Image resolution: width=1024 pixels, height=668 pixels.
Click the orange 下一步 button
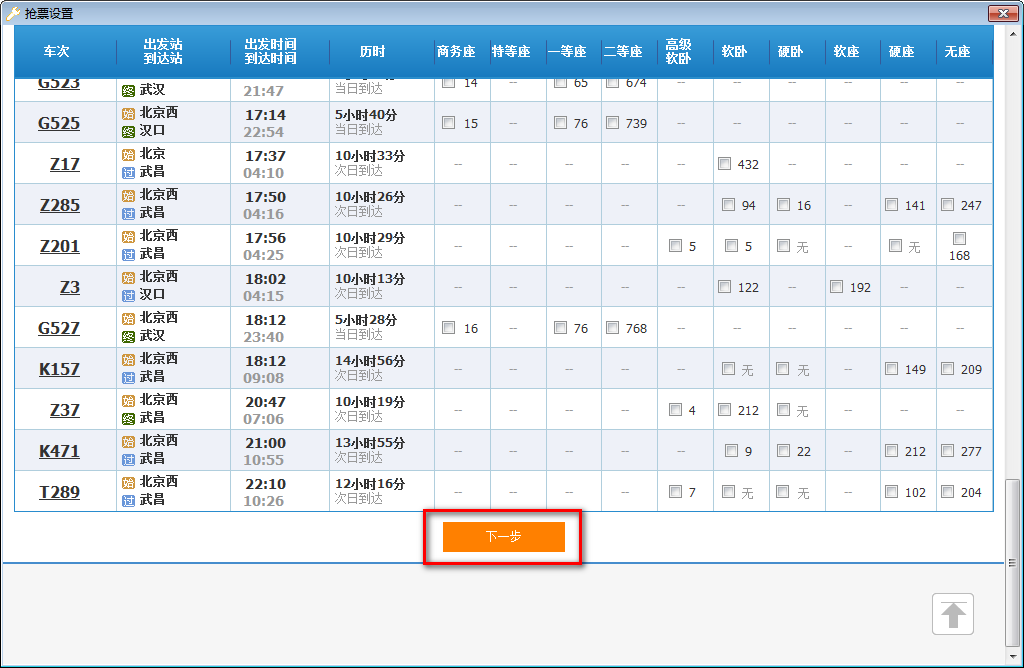pyautogui.click(x=504, y=537)
